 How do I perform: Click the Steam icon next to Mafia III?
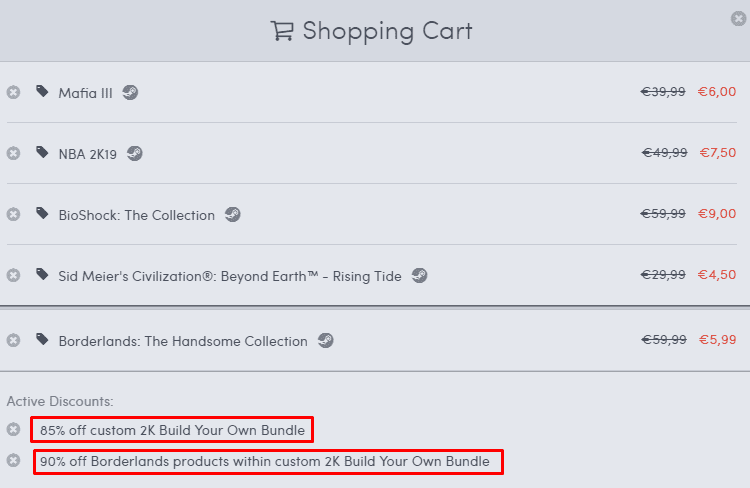[x=130, y=92]
